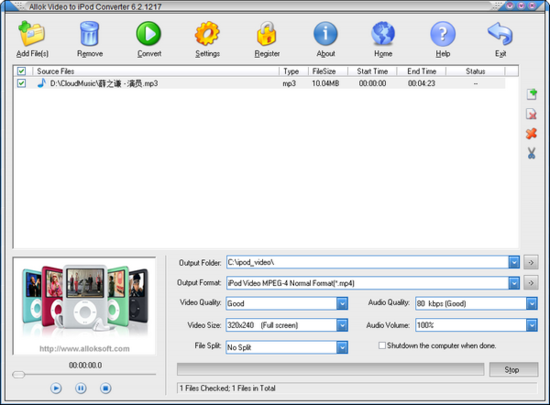Uncheck the mp3 file row checkbox
Screen dimensions: 550x405
click(x=21, y=83)
